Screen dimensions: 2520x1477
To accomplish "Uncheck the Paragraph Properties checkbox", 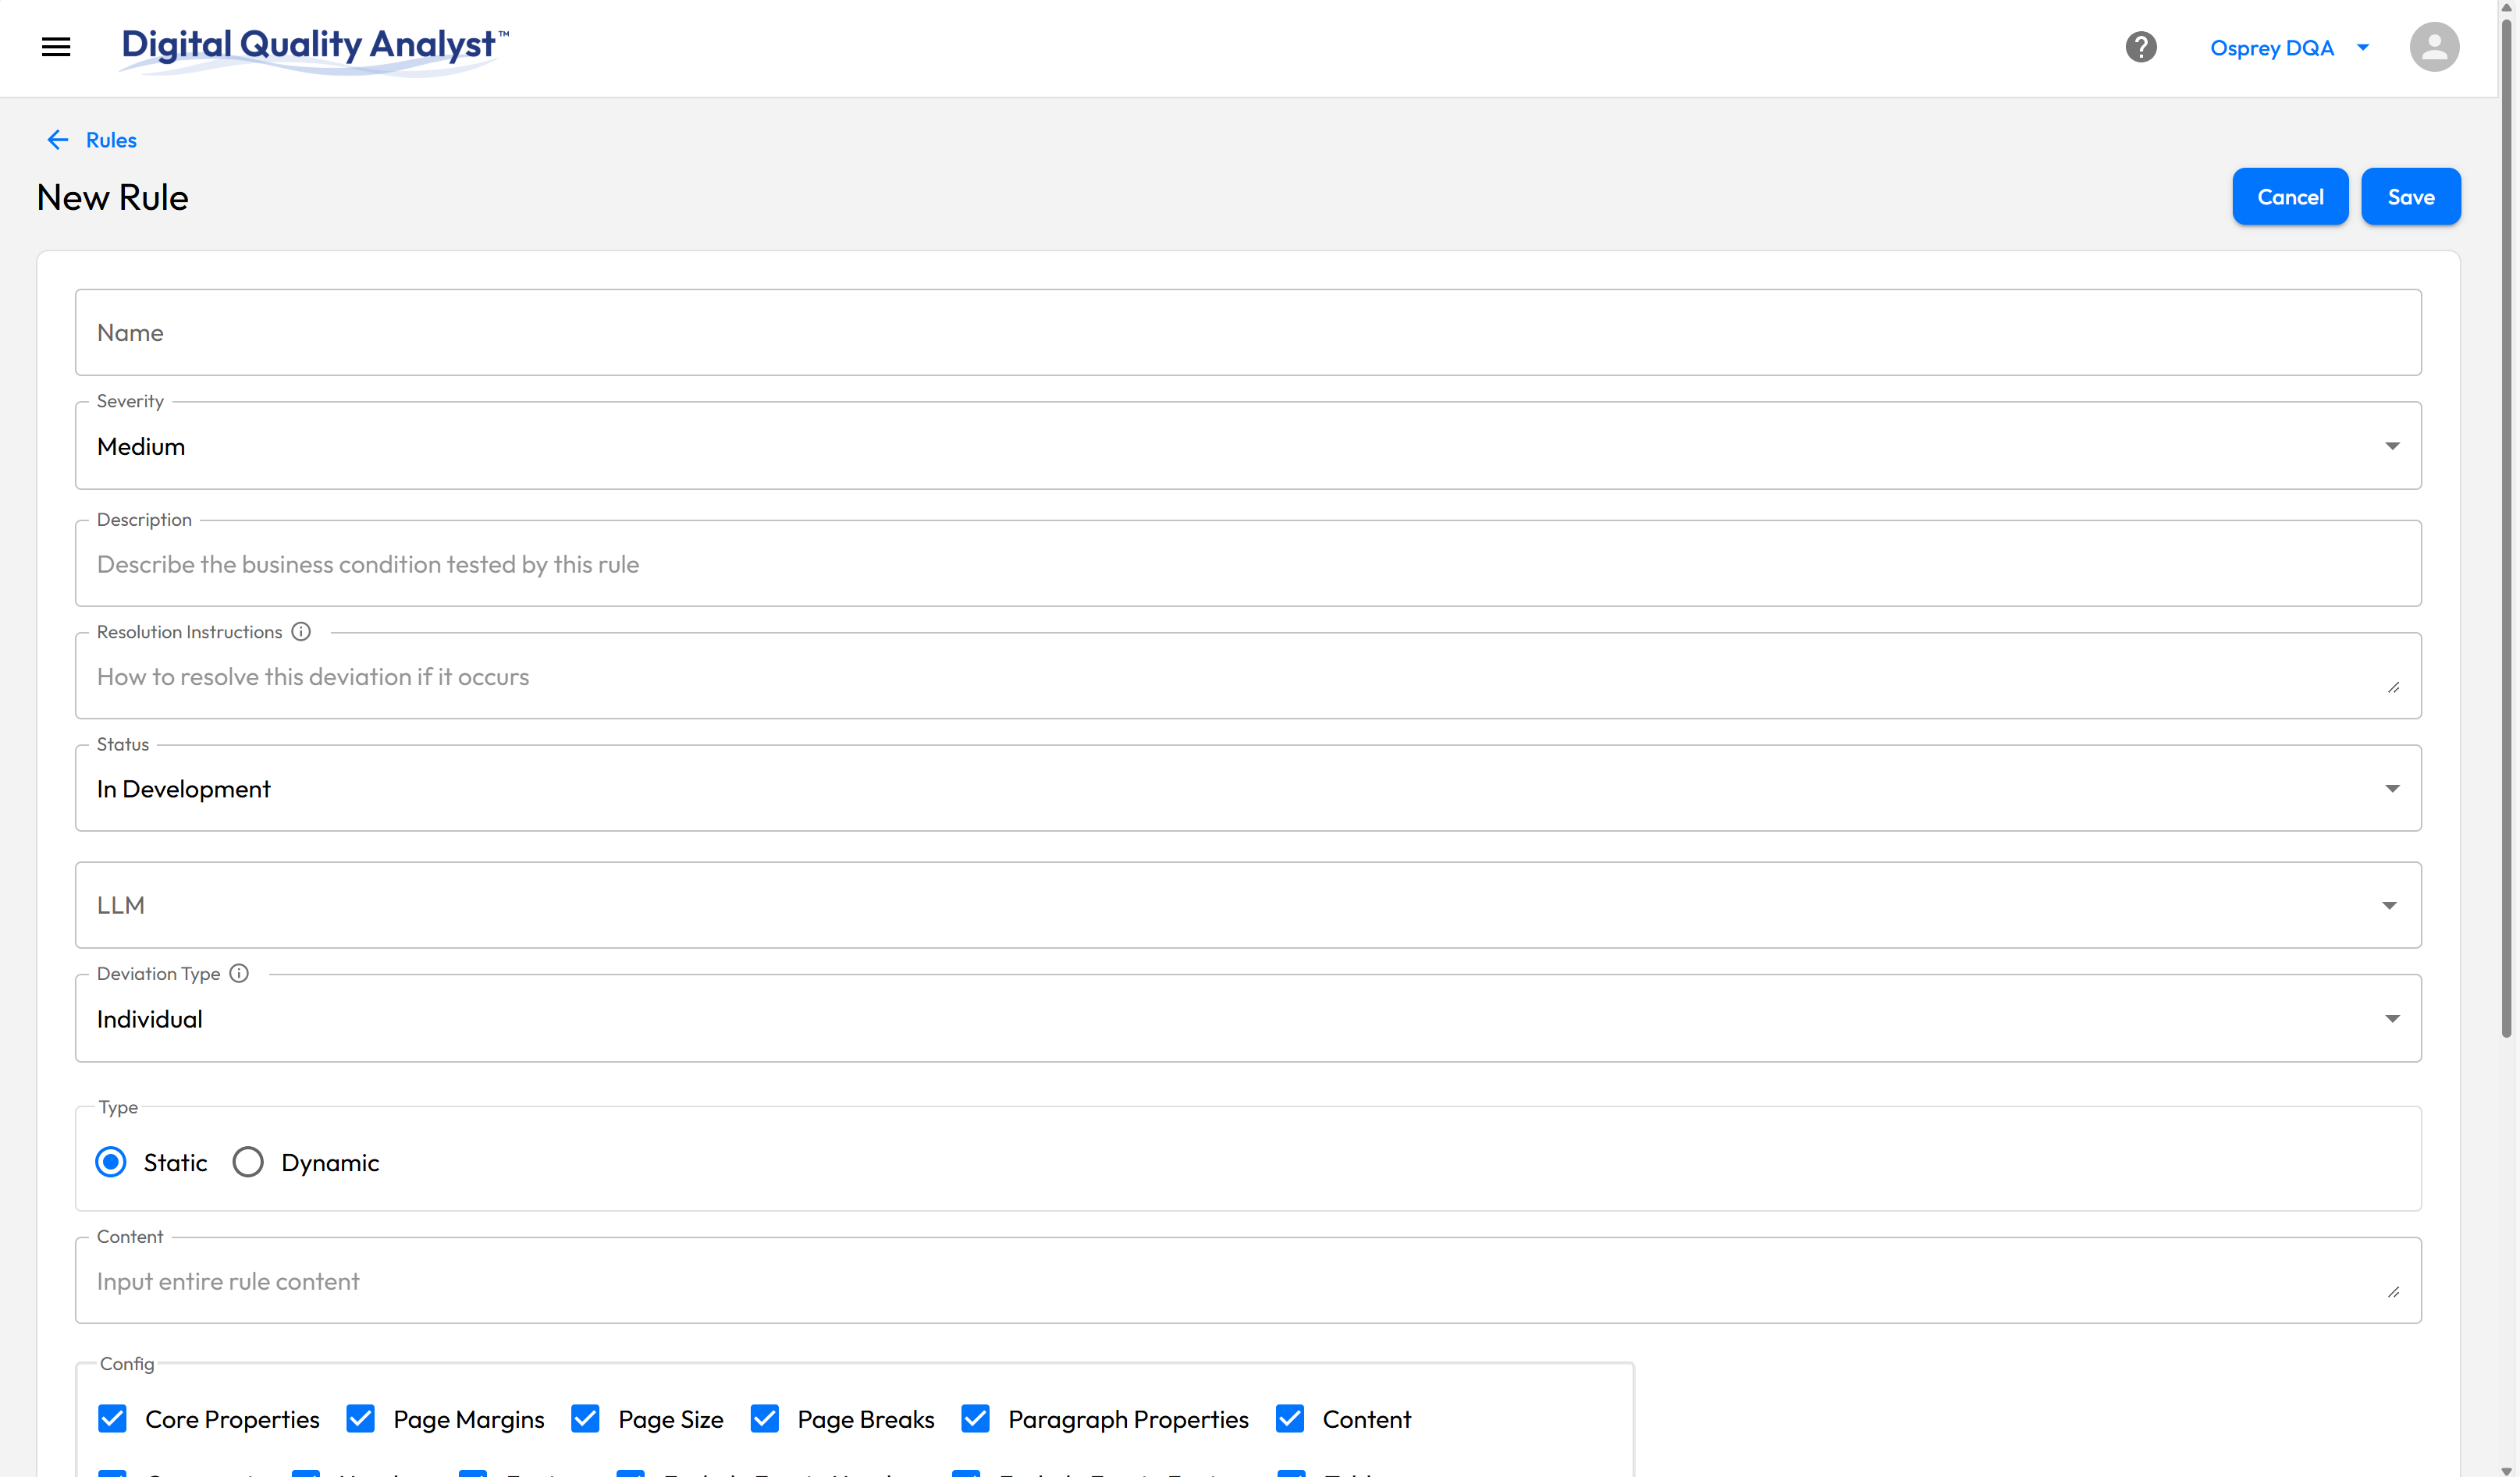I will pyautogui.click(x=975, y=1419).
